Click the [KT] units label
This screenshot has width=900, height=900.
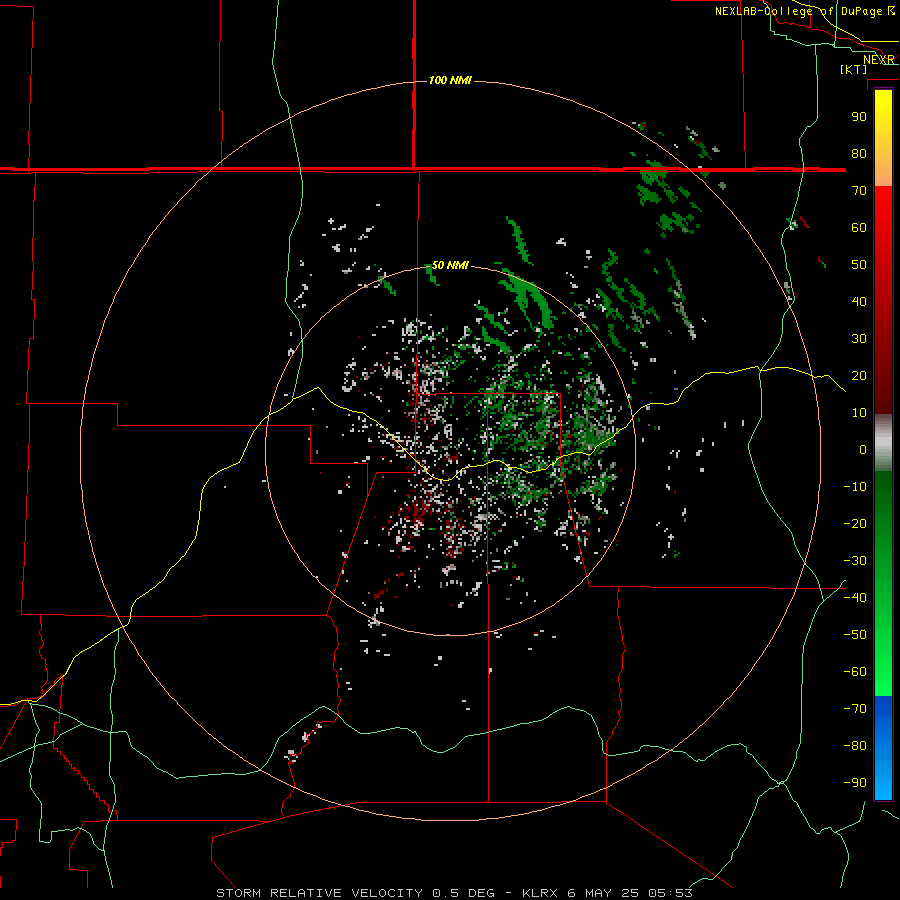[x=854, y=69]
